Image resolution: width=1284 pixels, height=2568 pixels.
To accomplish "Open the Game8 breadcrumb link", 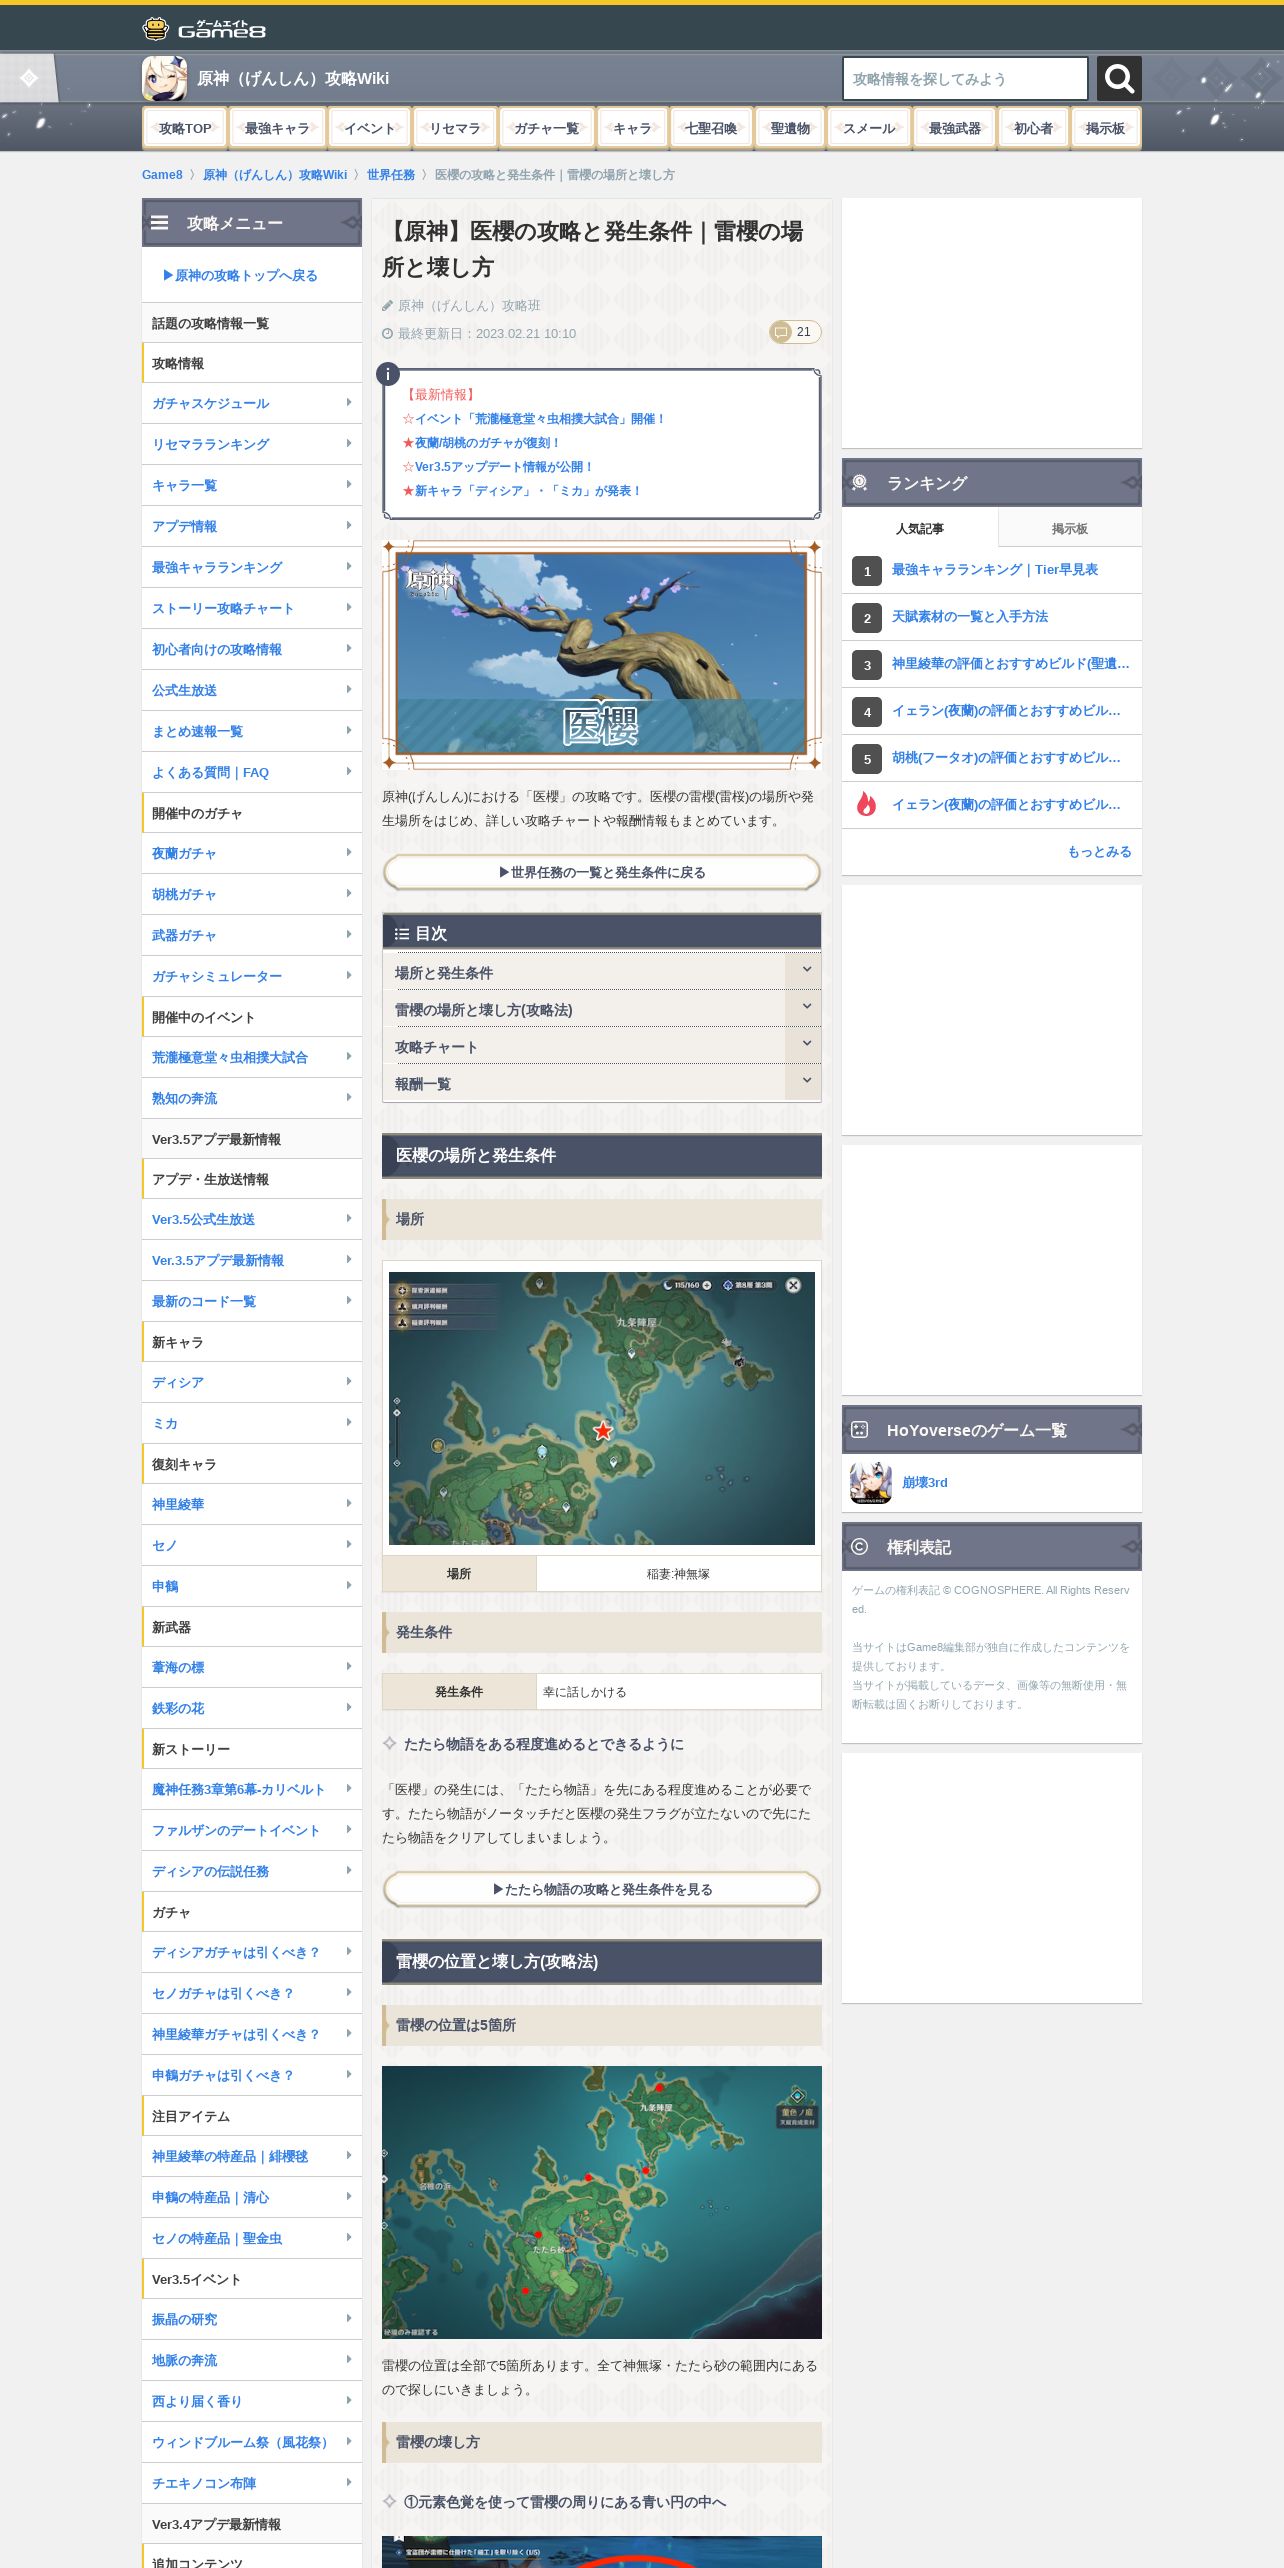I will [162, 175].
